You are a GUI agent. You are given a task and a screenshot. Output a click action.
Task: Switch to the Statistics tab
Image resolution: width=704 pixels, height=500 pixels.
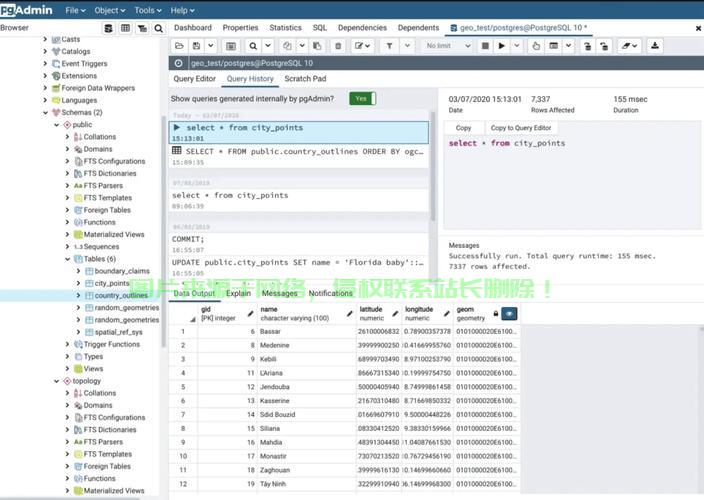[285, 28]
